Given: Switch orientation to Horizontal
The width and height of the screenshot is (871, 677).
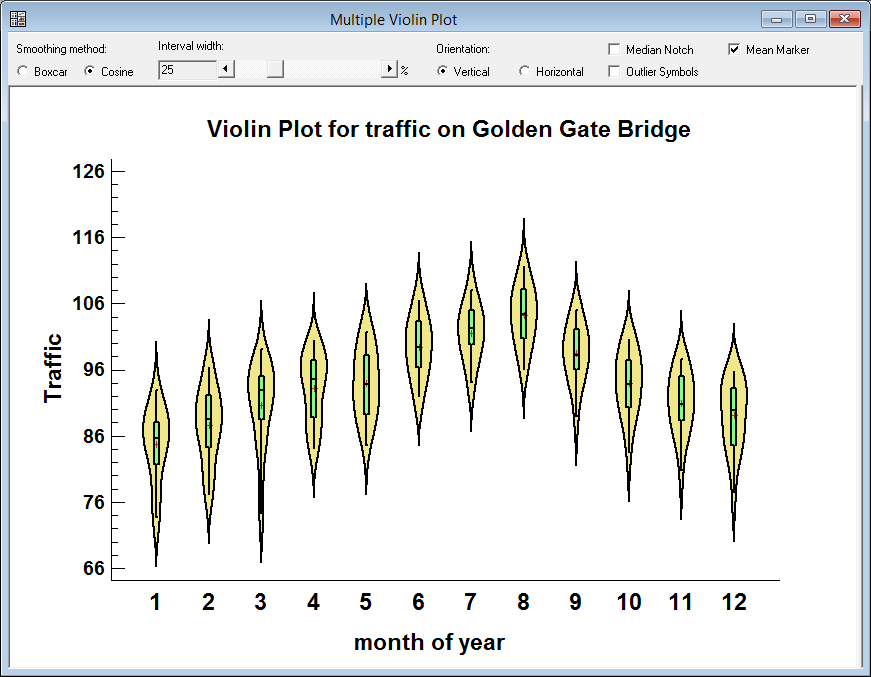Looking at the screenshot, I should 523,71.
